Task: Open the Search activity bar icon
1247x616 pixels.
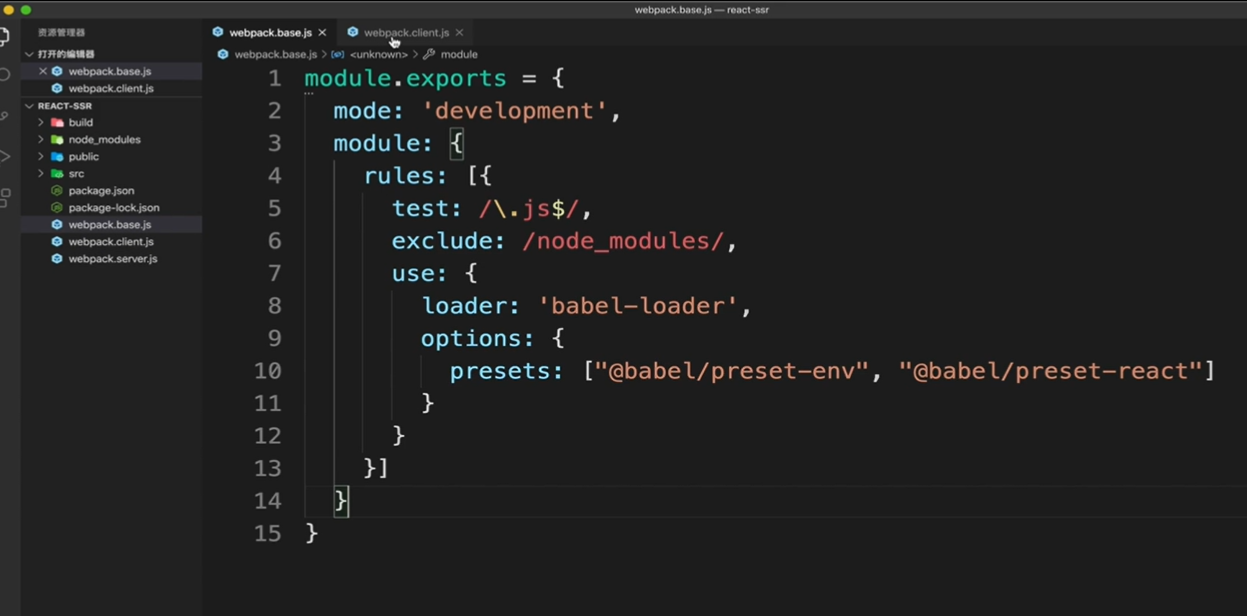Action: [x=5, y=76]
